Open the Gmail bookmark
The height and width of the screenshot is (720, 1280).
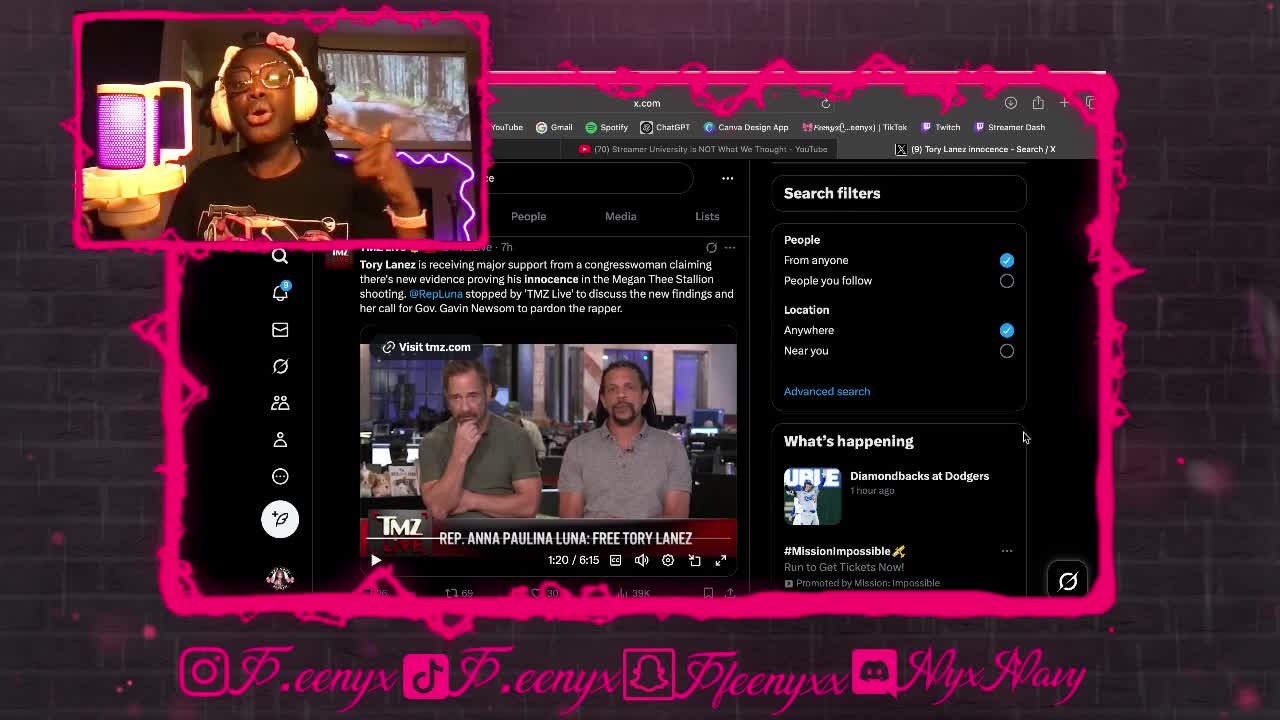pos(554,127)
